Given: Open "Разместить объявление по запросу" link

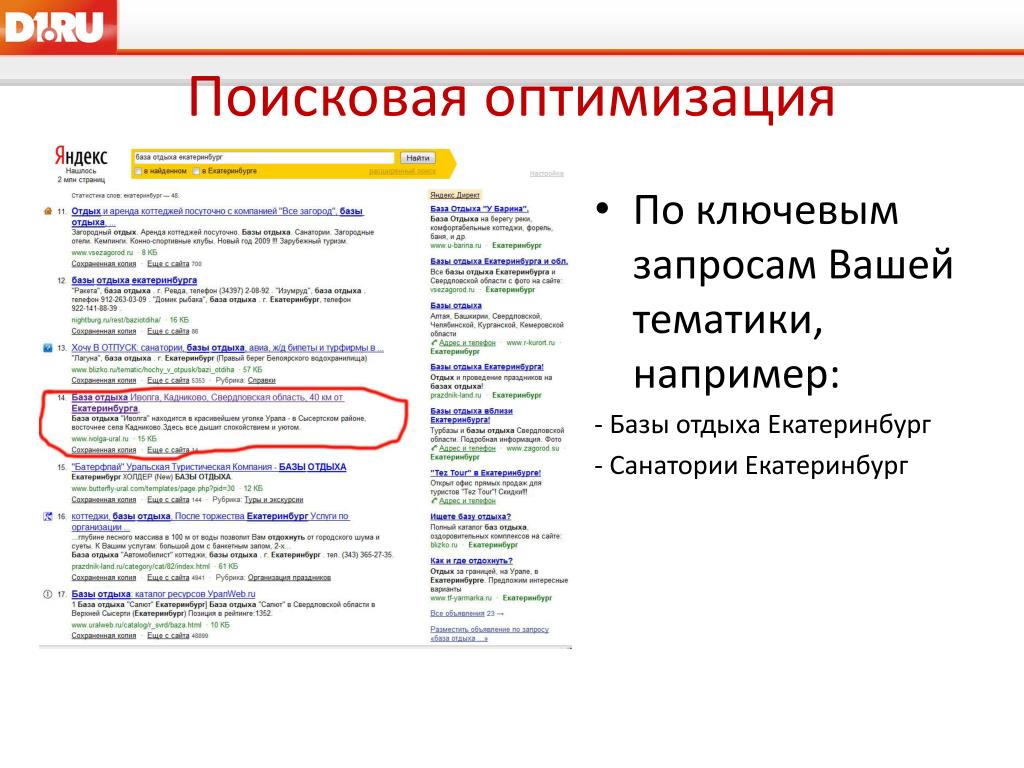Looking at the screenshot, I should pos(489,633).
